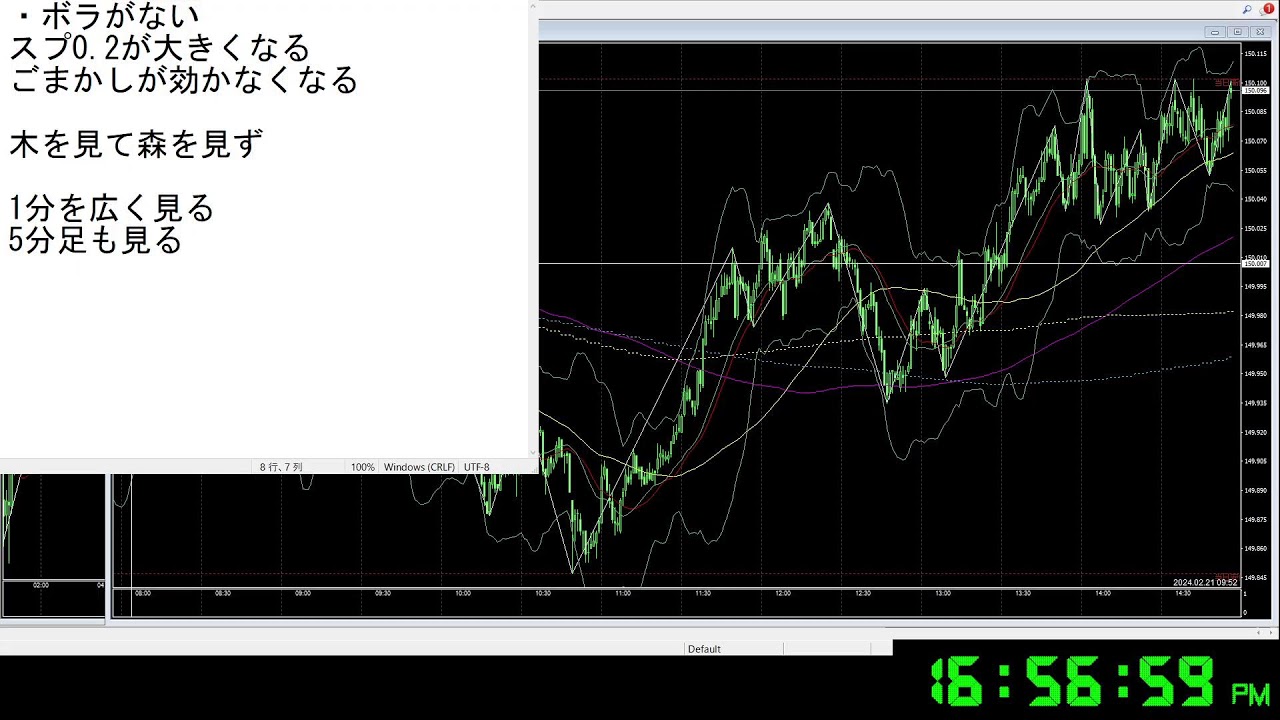Image resolution: width=1280 pixels, height=720 pixels.
Task: Place cursor on the 5分足も見る text line
Action: tap(96, 241)
